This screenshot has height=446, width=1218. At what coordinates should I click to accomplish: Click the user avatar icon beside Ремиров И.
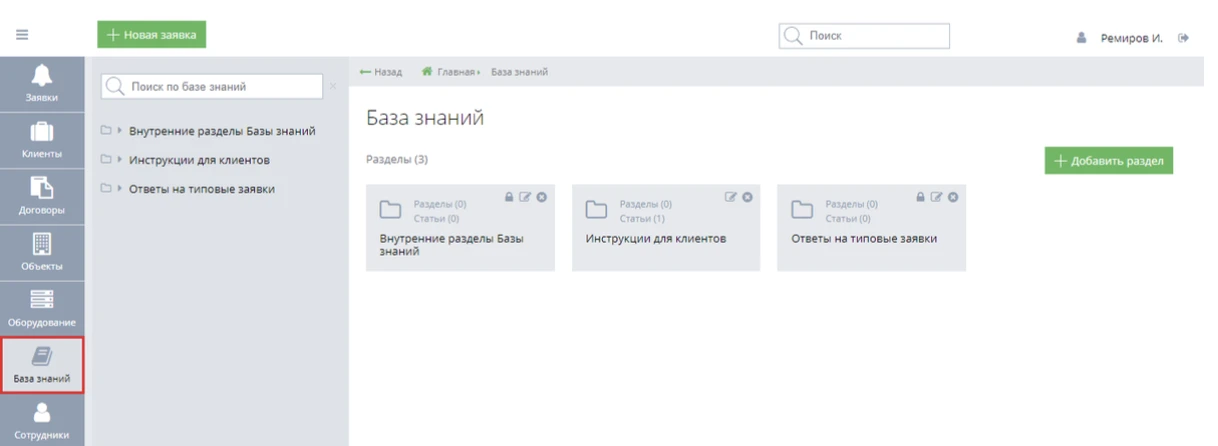pos(1081,38)
